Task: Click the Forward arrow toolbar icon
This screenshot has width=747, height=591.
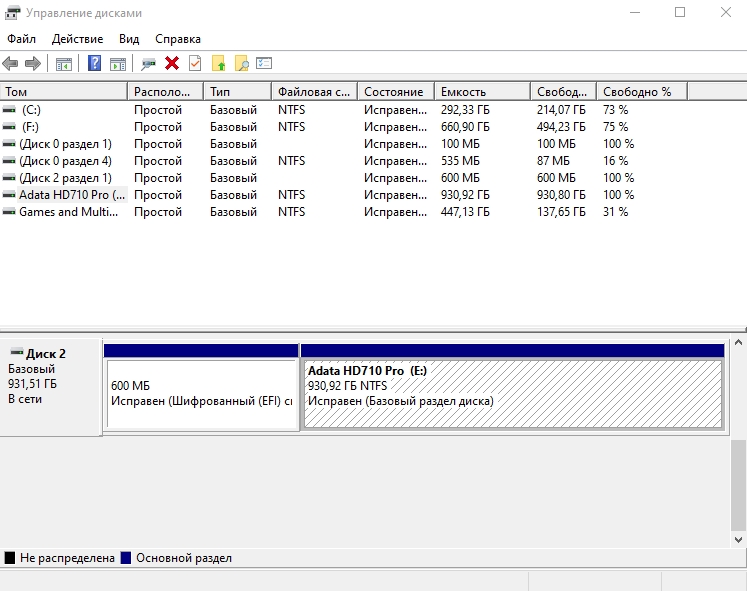Action: 32,64
